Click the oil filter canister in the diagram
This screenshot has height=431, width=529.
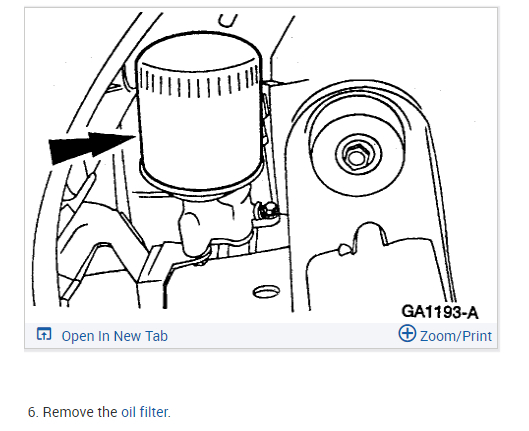tap(200, 115)
